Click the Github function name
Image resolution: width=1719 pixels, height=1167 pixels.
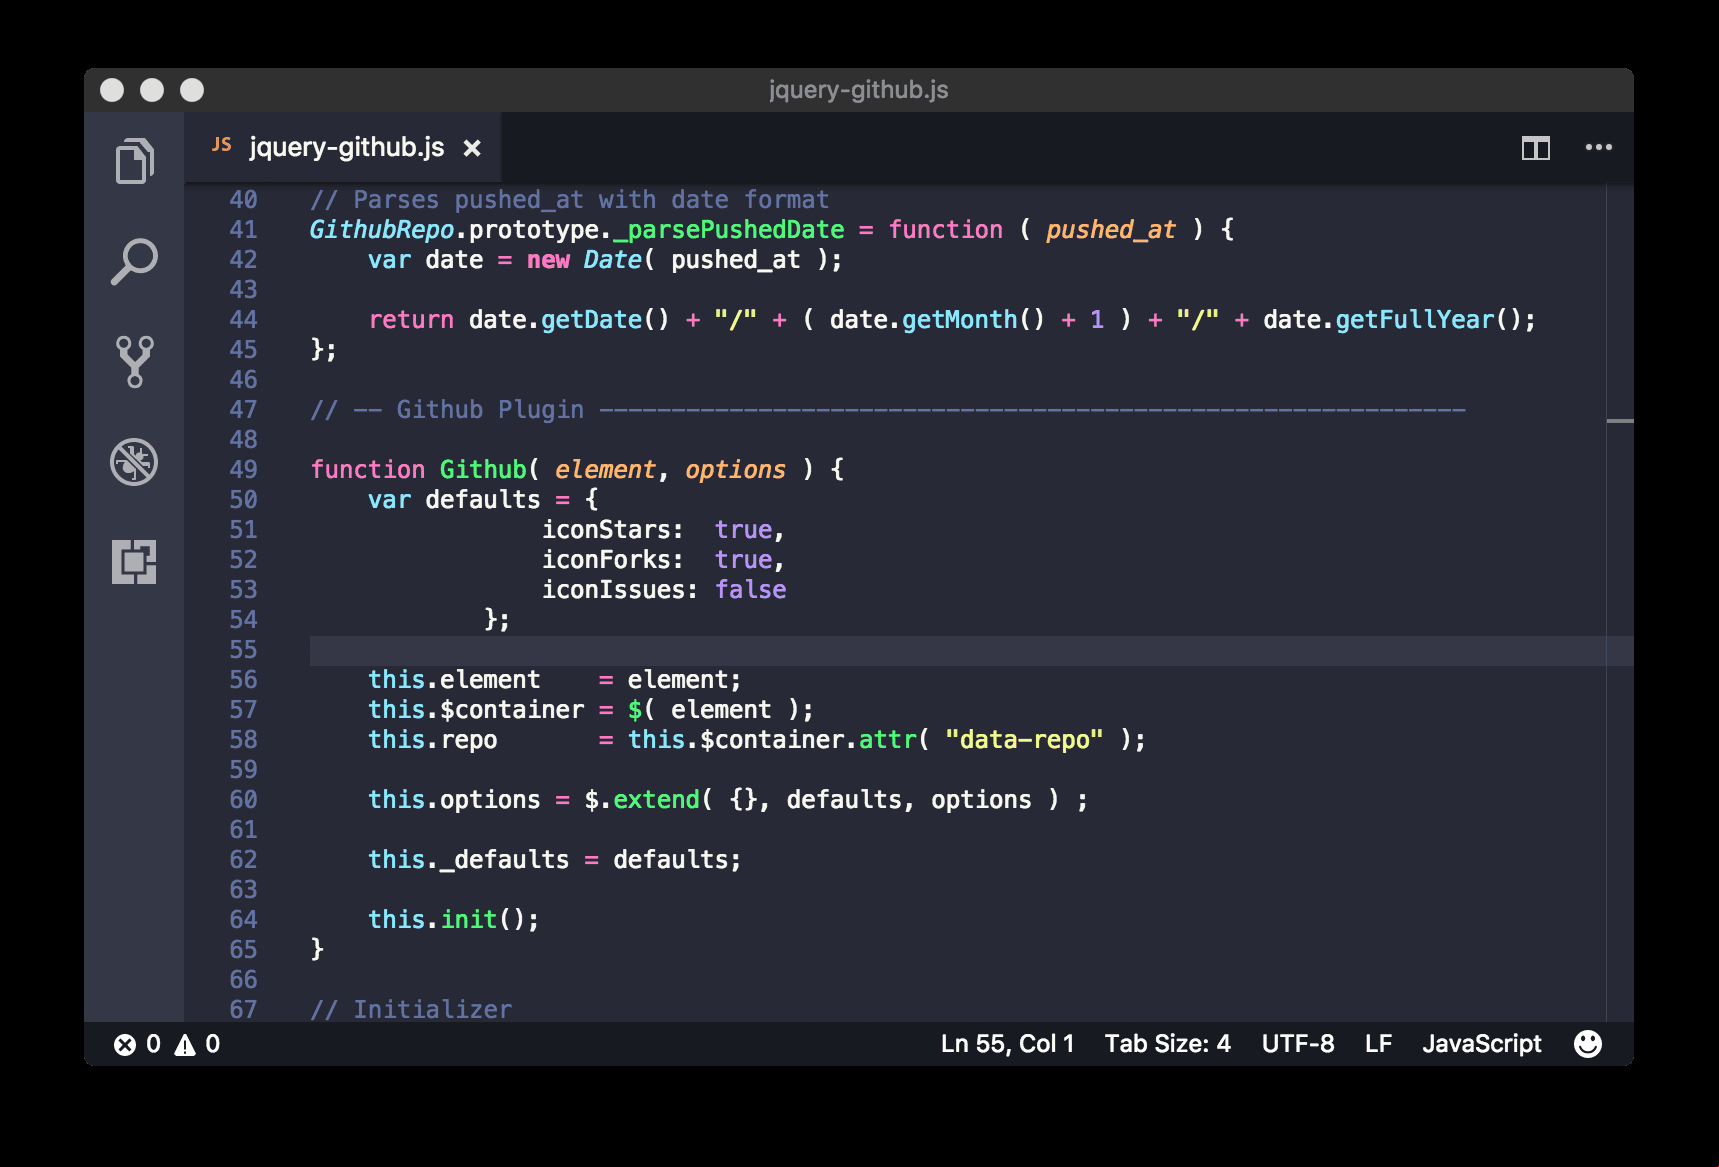click(x=483, y=470)
